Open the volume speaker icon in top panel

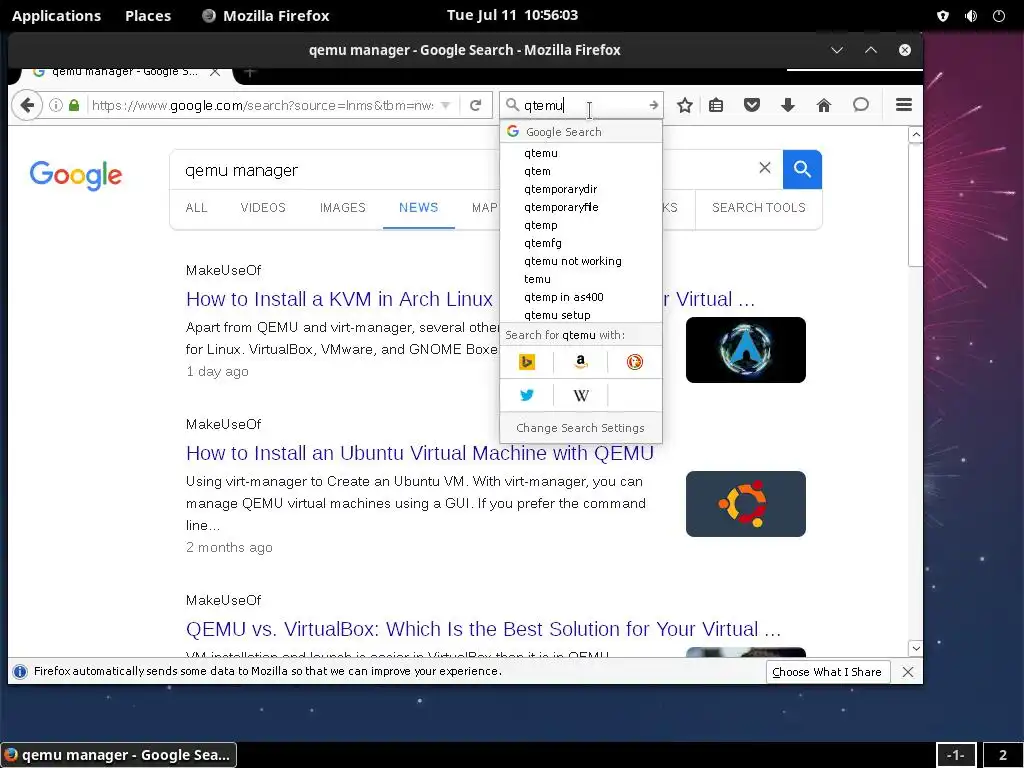click(x=971, y=16)
